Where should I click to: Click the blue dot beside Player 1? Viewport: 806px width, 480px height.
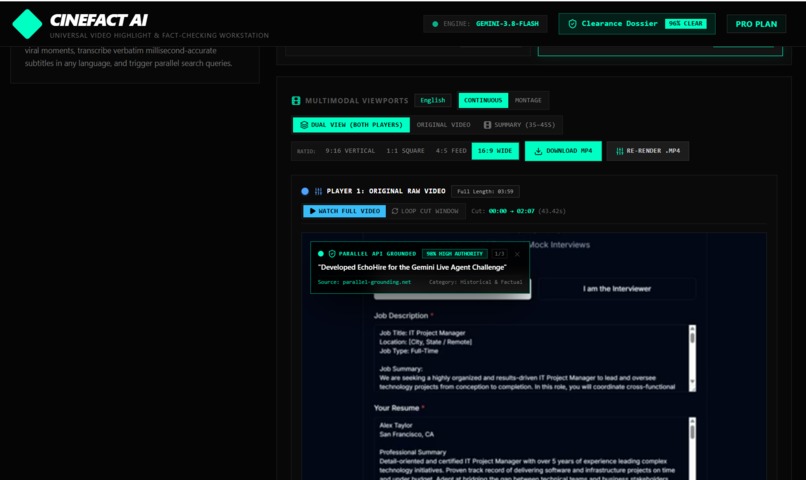tap(305, 191)
